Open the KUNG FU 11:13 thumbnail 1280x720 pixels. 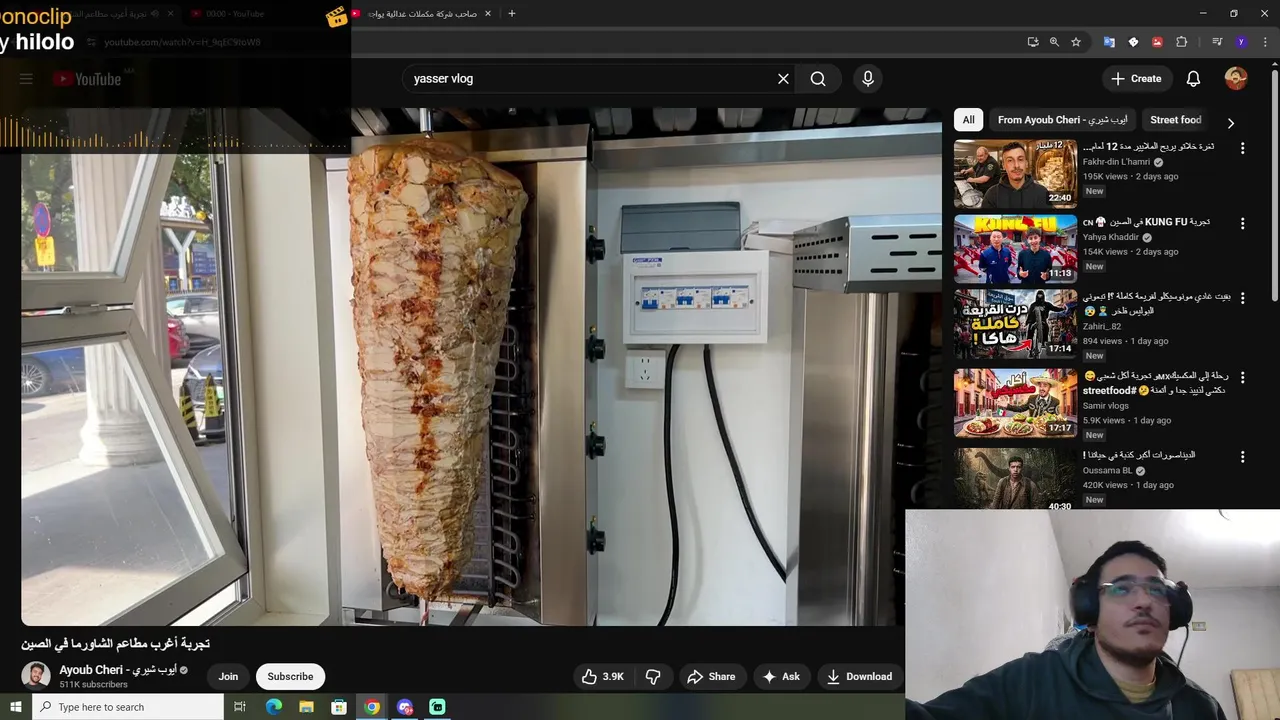(1015, 250)
